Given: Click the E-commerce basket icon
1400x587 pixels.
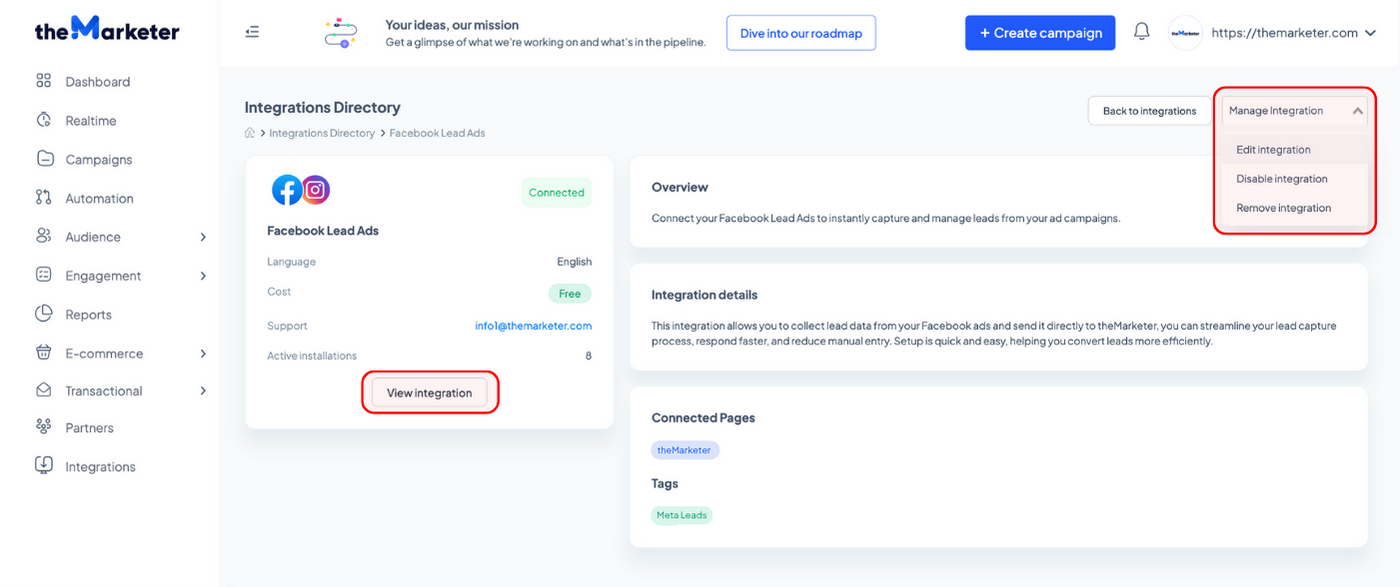Looking at the screenshot, I should [x=43, y=353].
